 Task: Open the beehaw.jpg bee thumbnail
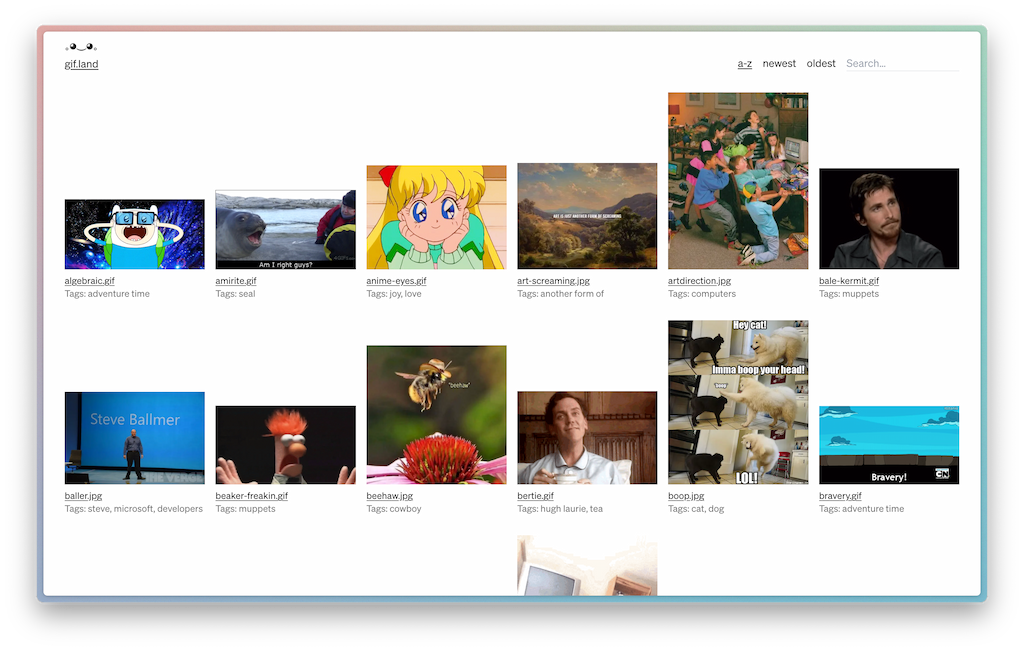point(436,415)
